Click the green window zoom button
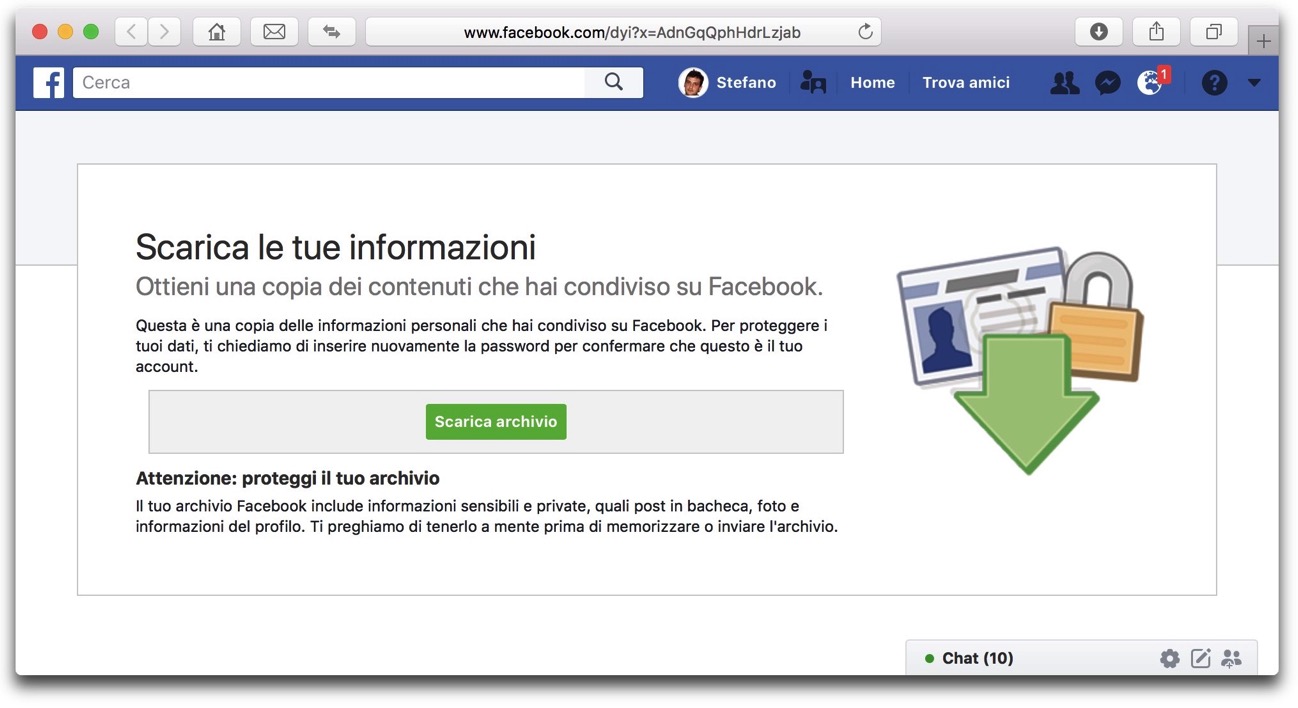Image resolution: width=1298 pixels, height=708 pixels. 91,32
